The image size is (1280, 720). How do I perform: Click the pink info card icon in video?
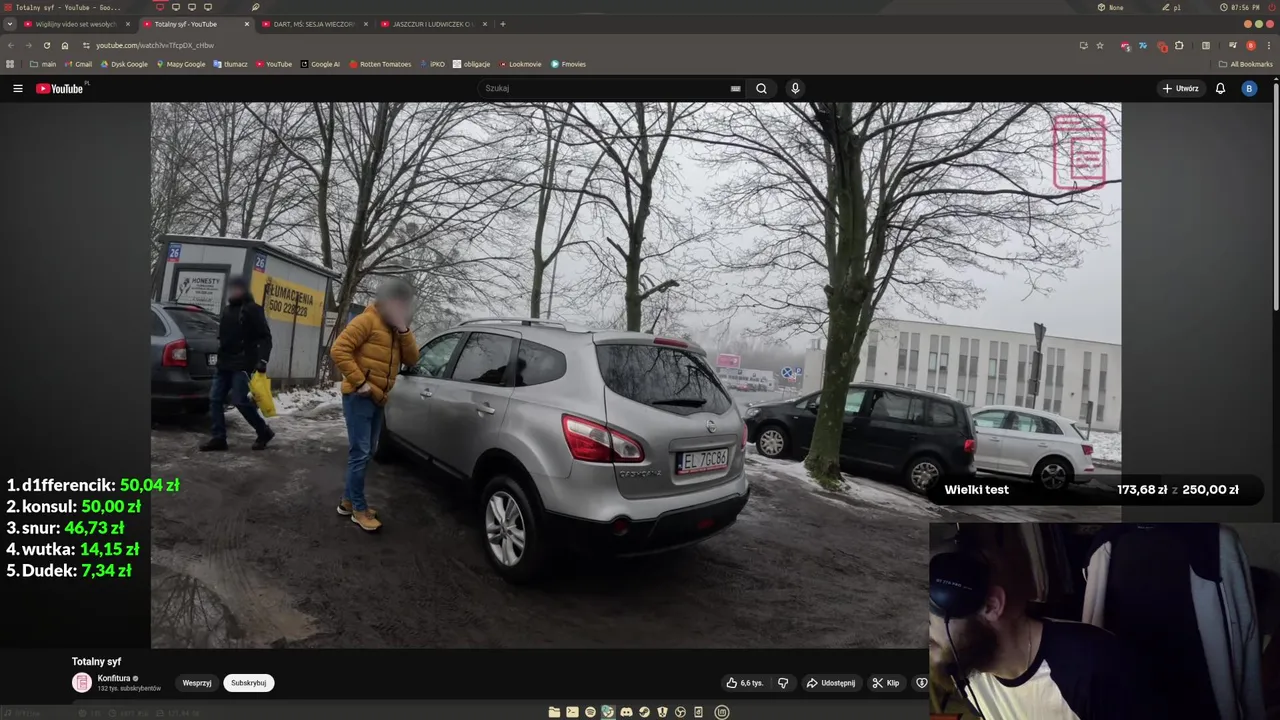tap(1079, 152)
